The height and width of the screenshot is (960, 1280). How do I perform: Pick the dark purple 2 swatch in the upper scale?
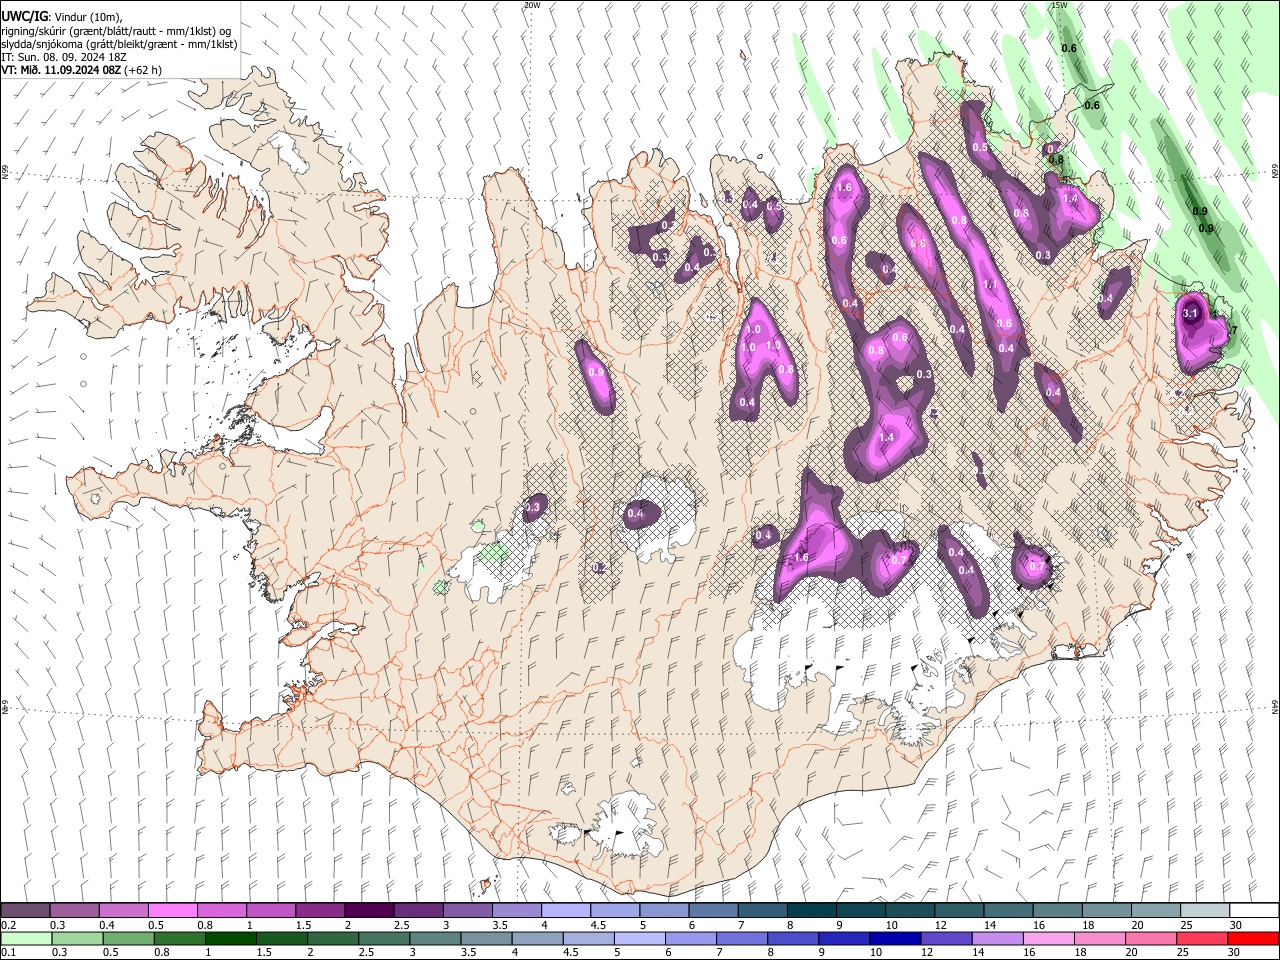click(369, 910)
